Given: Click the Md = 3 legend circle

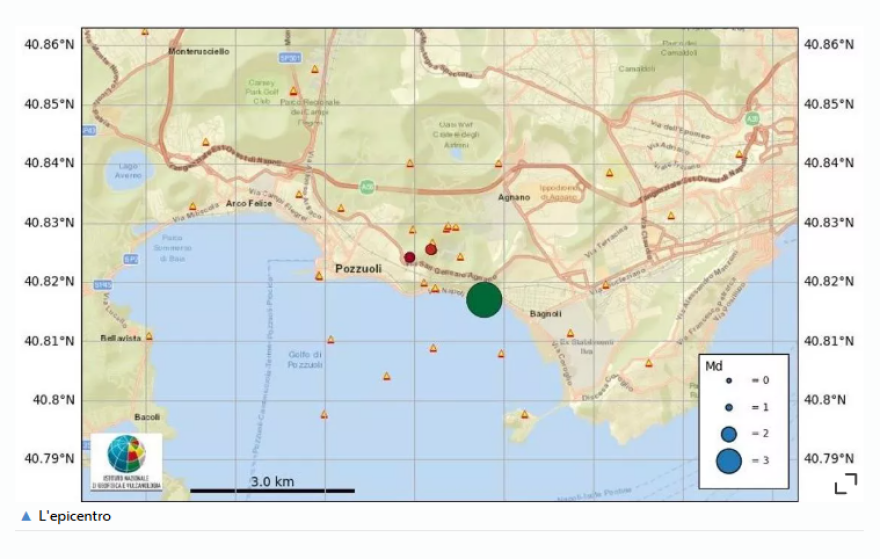Looking at the screenshot, I should [x=728, y=461].
